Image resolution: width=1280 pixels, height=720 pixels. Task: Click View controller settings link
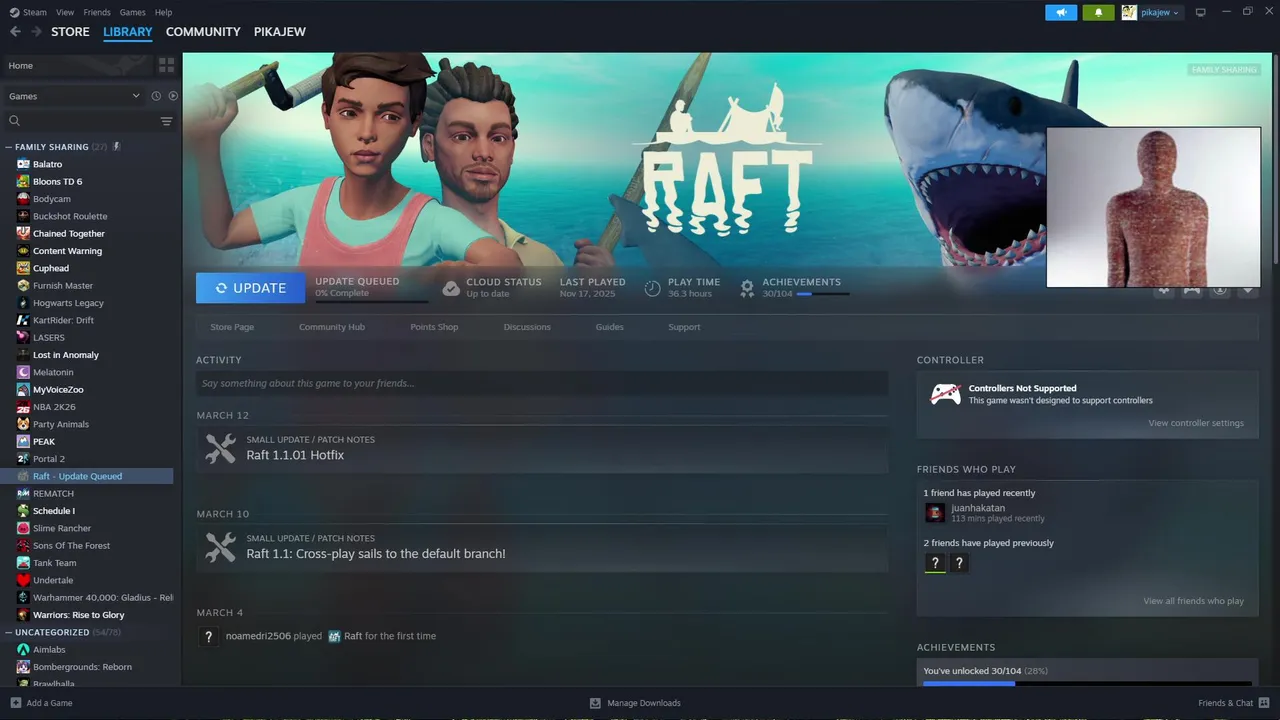[1196, 423]
